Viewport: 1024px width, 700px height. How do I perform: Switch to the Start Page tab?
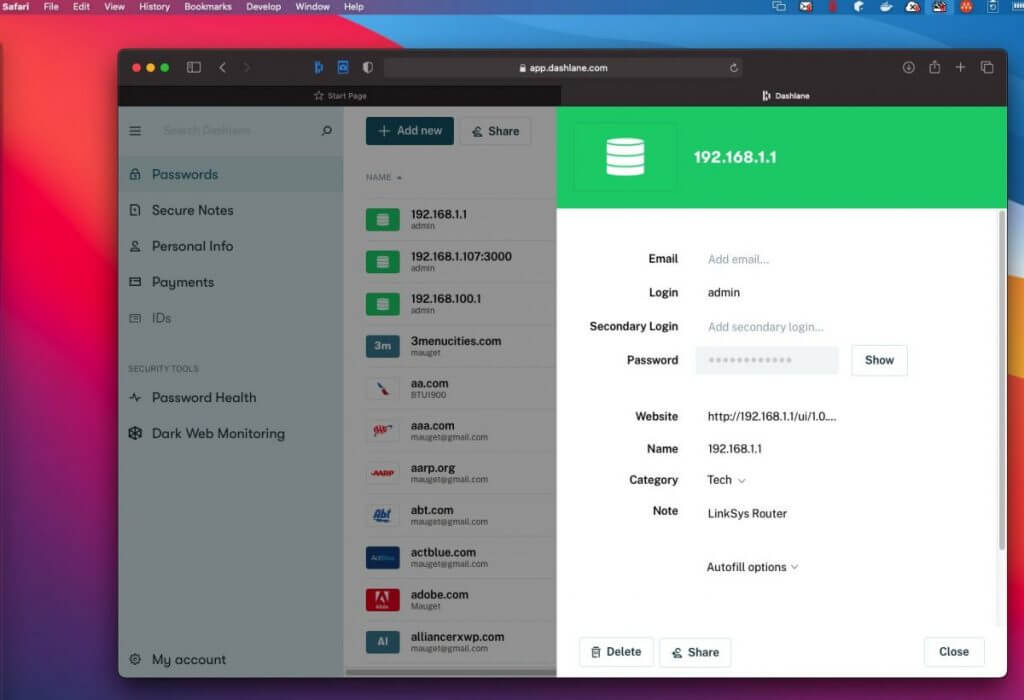[340, 96]
